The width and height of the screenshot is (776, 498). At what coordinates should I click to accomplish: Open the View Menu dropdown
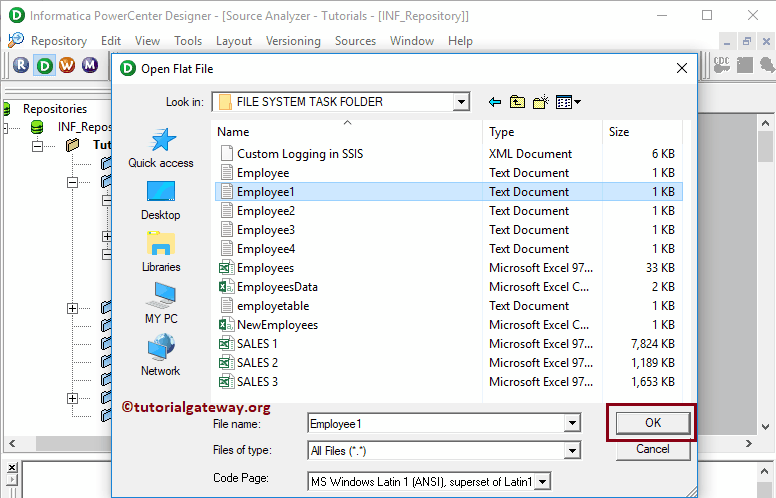pos(568,102)
